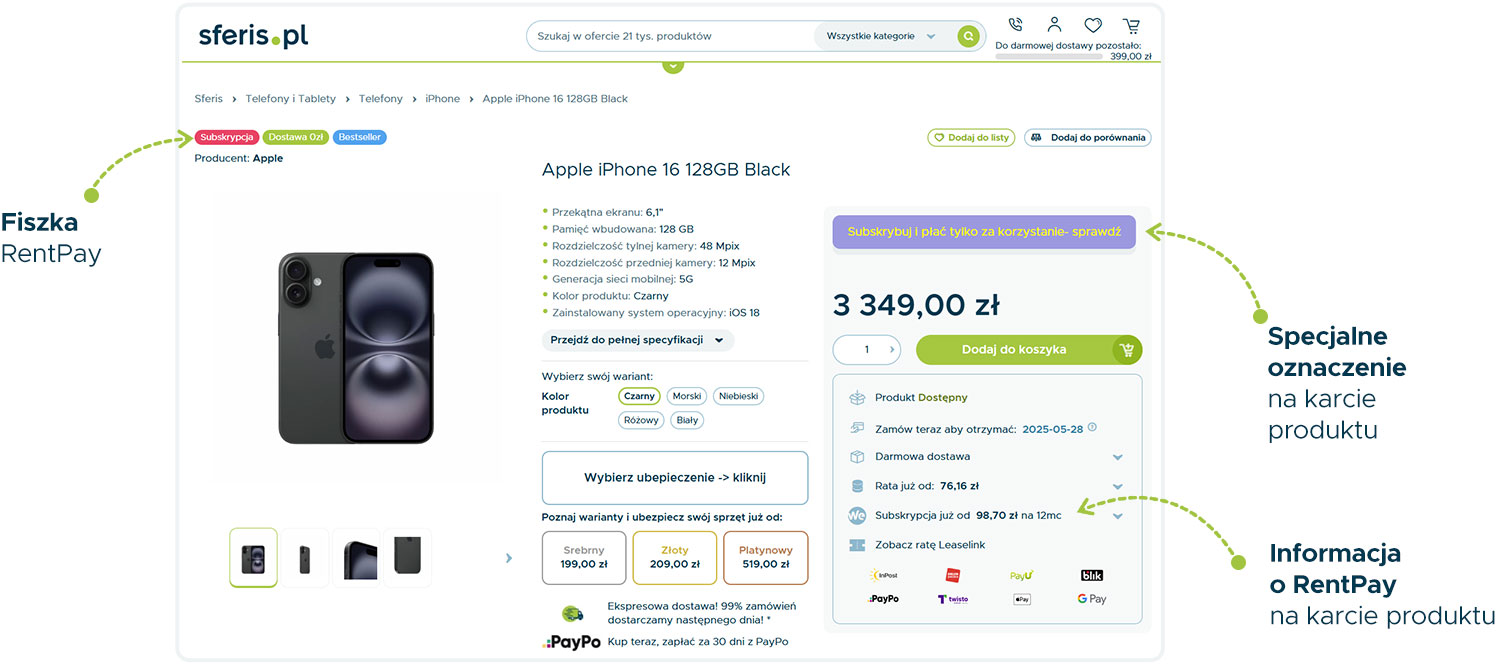Click the green chevron below header
This screenshot has height=666, width=1500.
coord(673,65)
